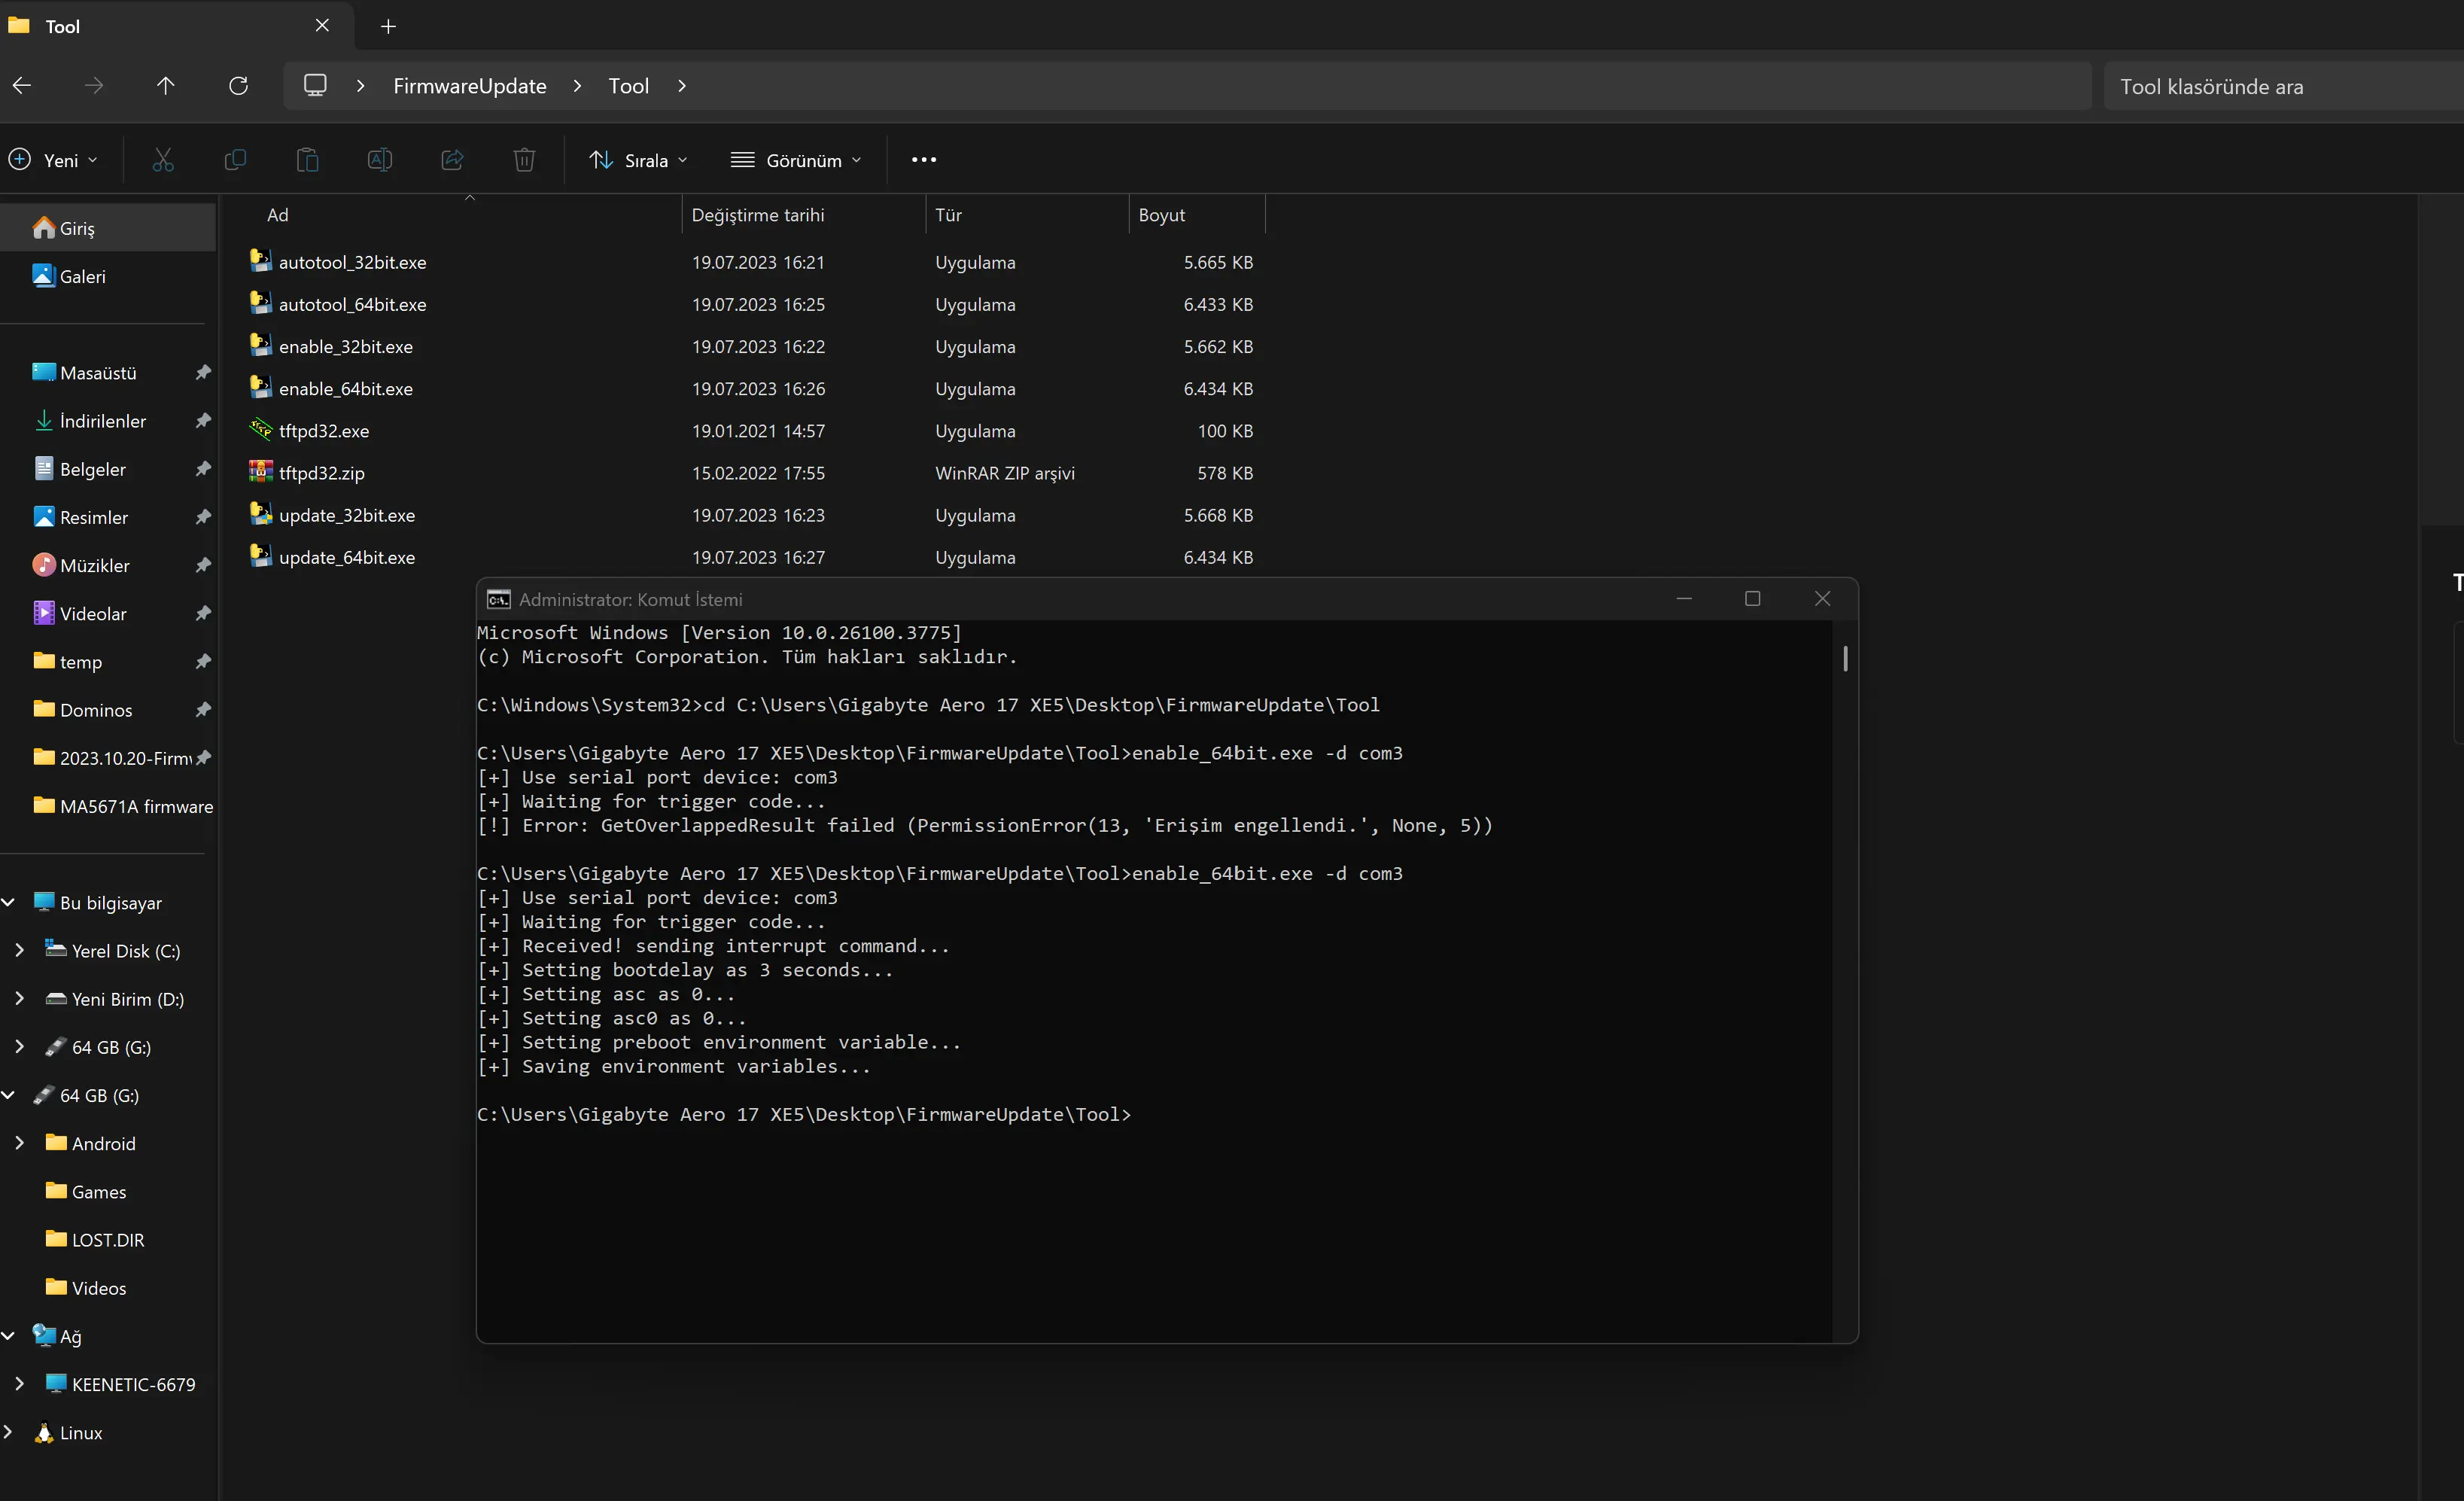Select enable_64bit.exe file
This screenshot has width=2464, height=1501.
[x=345, y=389]
